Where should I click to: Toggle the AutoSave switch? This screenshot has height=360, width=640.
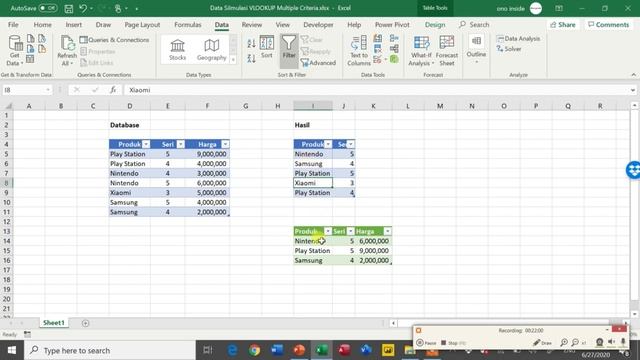[48, 8]
